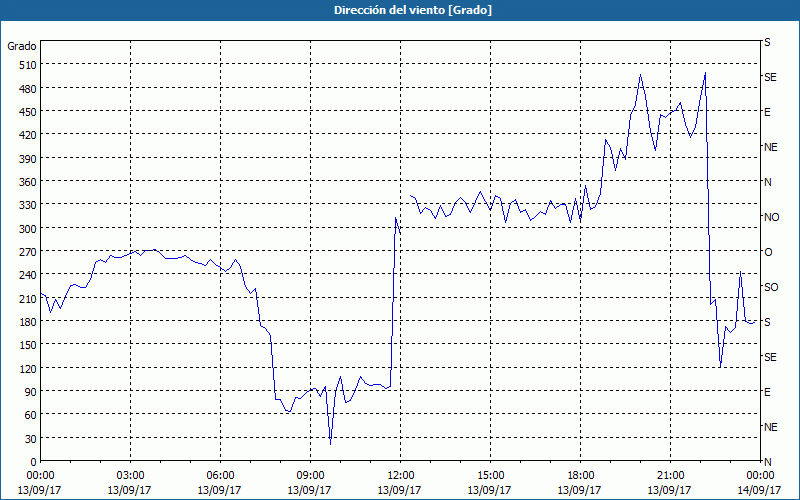
Task: Select the 120 value on the left axis
Action: tap(29, 369)
